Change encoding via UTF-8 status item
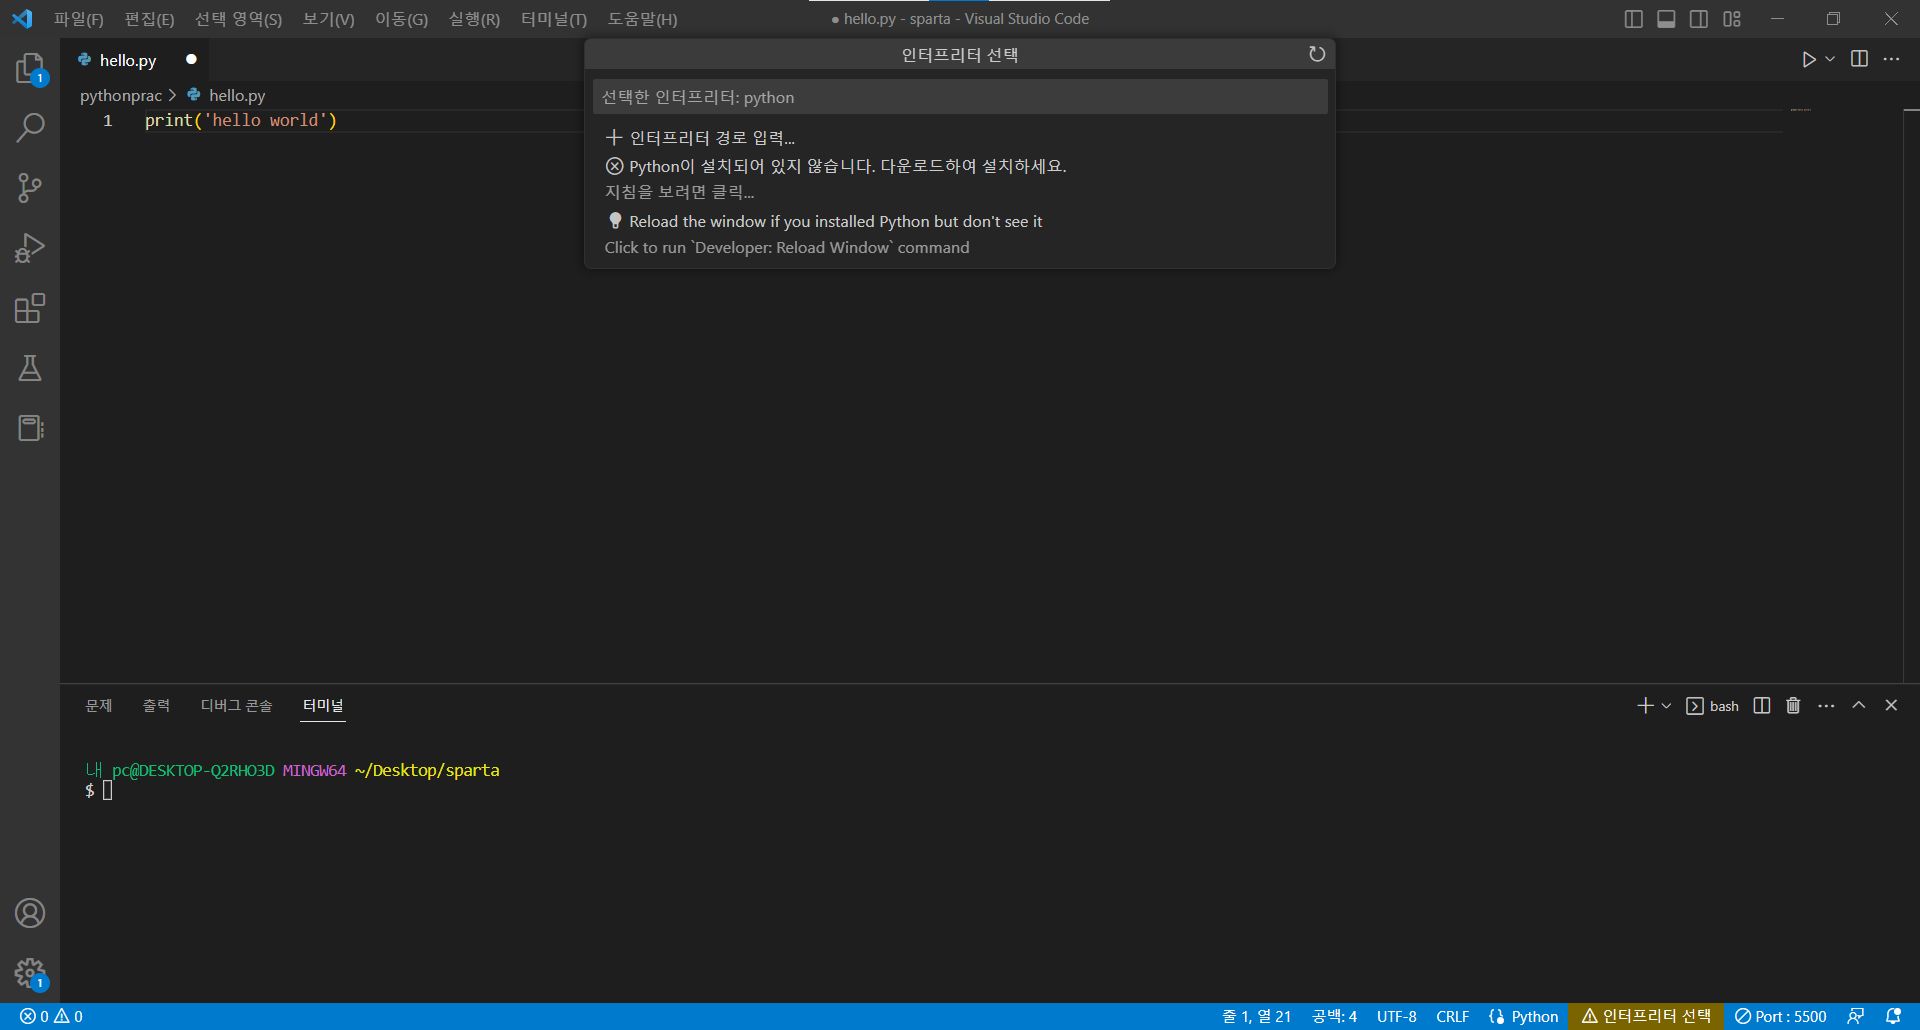 tap(1397, 1016)
